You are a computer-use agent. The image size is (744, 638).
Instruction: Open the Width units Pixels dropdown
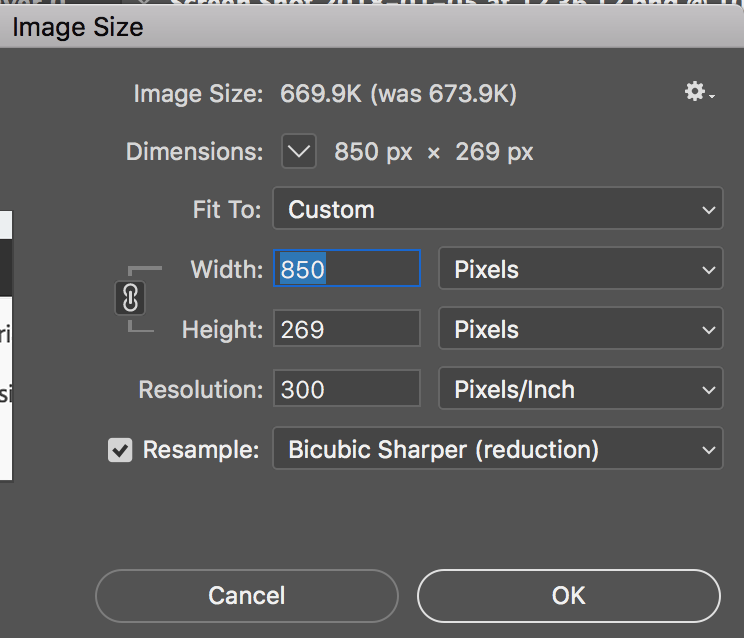coord(580,269)
